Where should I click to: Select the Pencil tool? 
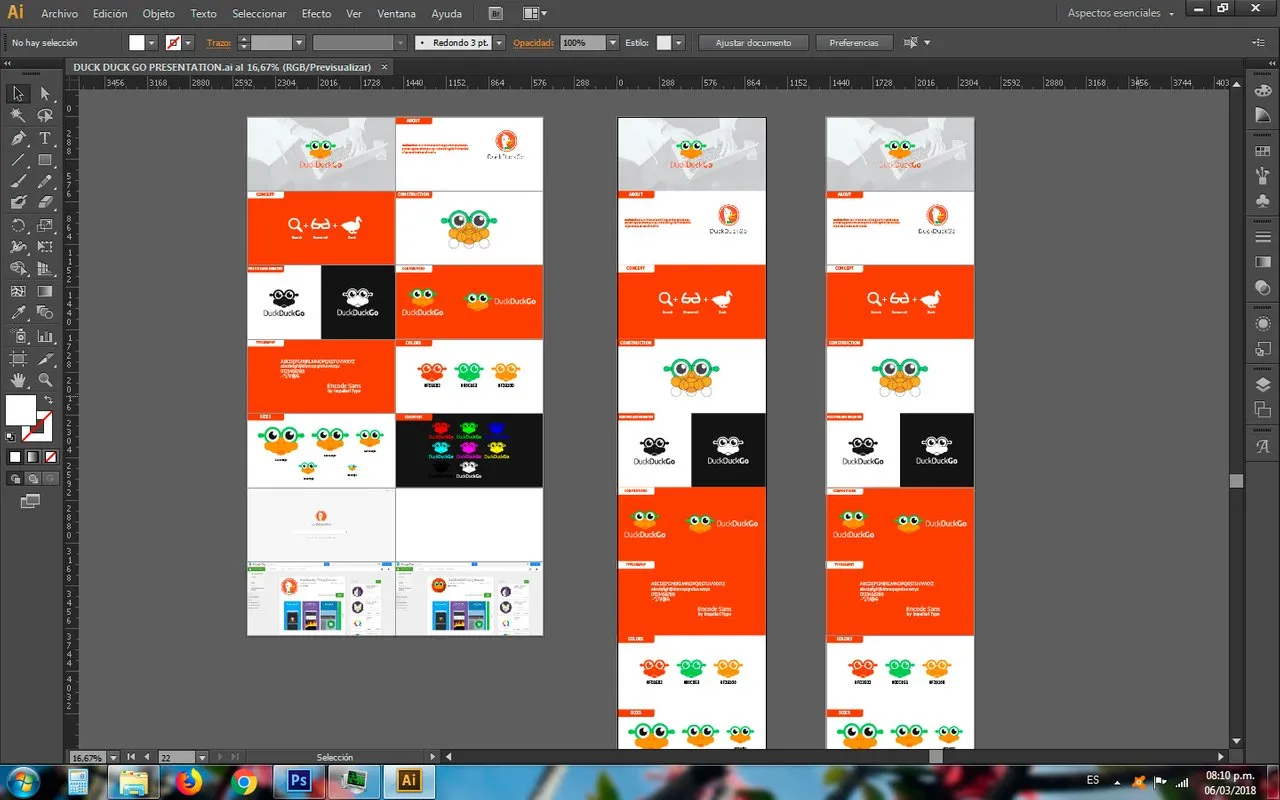coord(45,182)
